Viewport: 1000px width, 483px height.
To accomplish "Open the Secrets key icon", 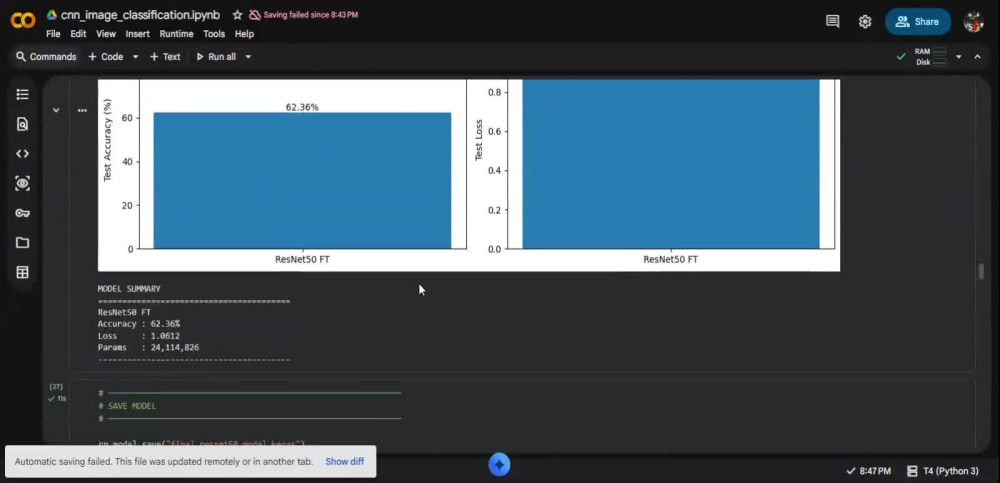I will pyautogui.click(x=22, y=213).
